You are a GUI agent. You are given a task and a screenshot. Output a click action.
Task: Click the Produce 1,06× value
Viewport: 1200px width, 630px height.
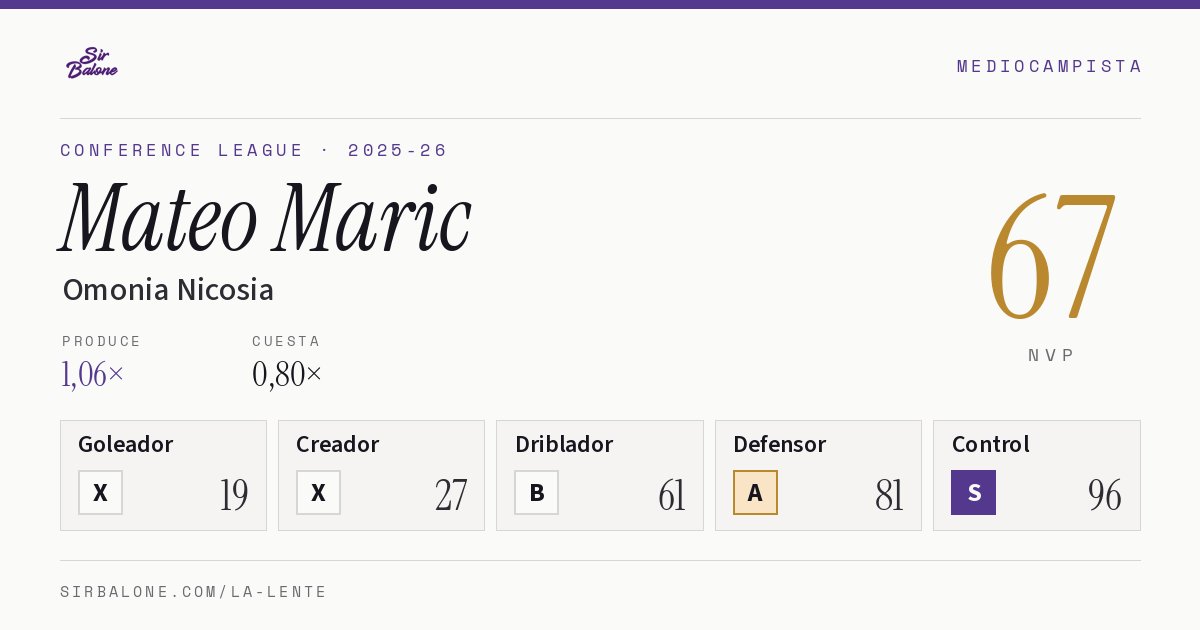tap(93, 374)
